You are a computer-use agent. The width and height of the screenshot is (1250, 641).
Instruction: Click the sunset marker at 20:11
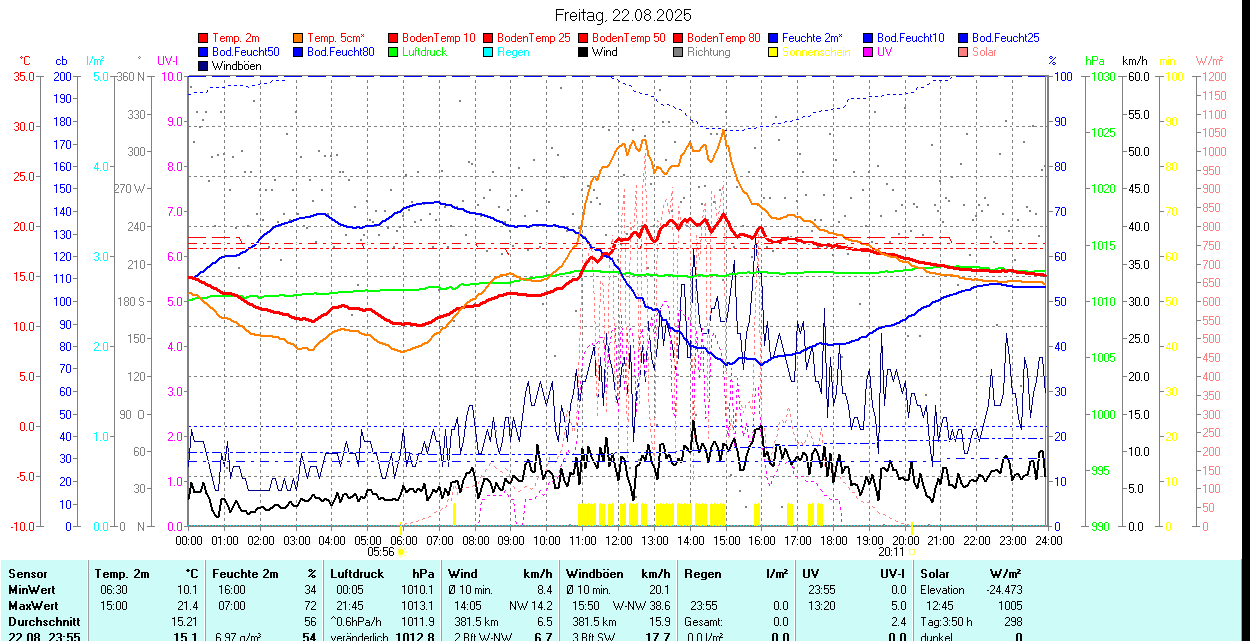click(911, 551)
